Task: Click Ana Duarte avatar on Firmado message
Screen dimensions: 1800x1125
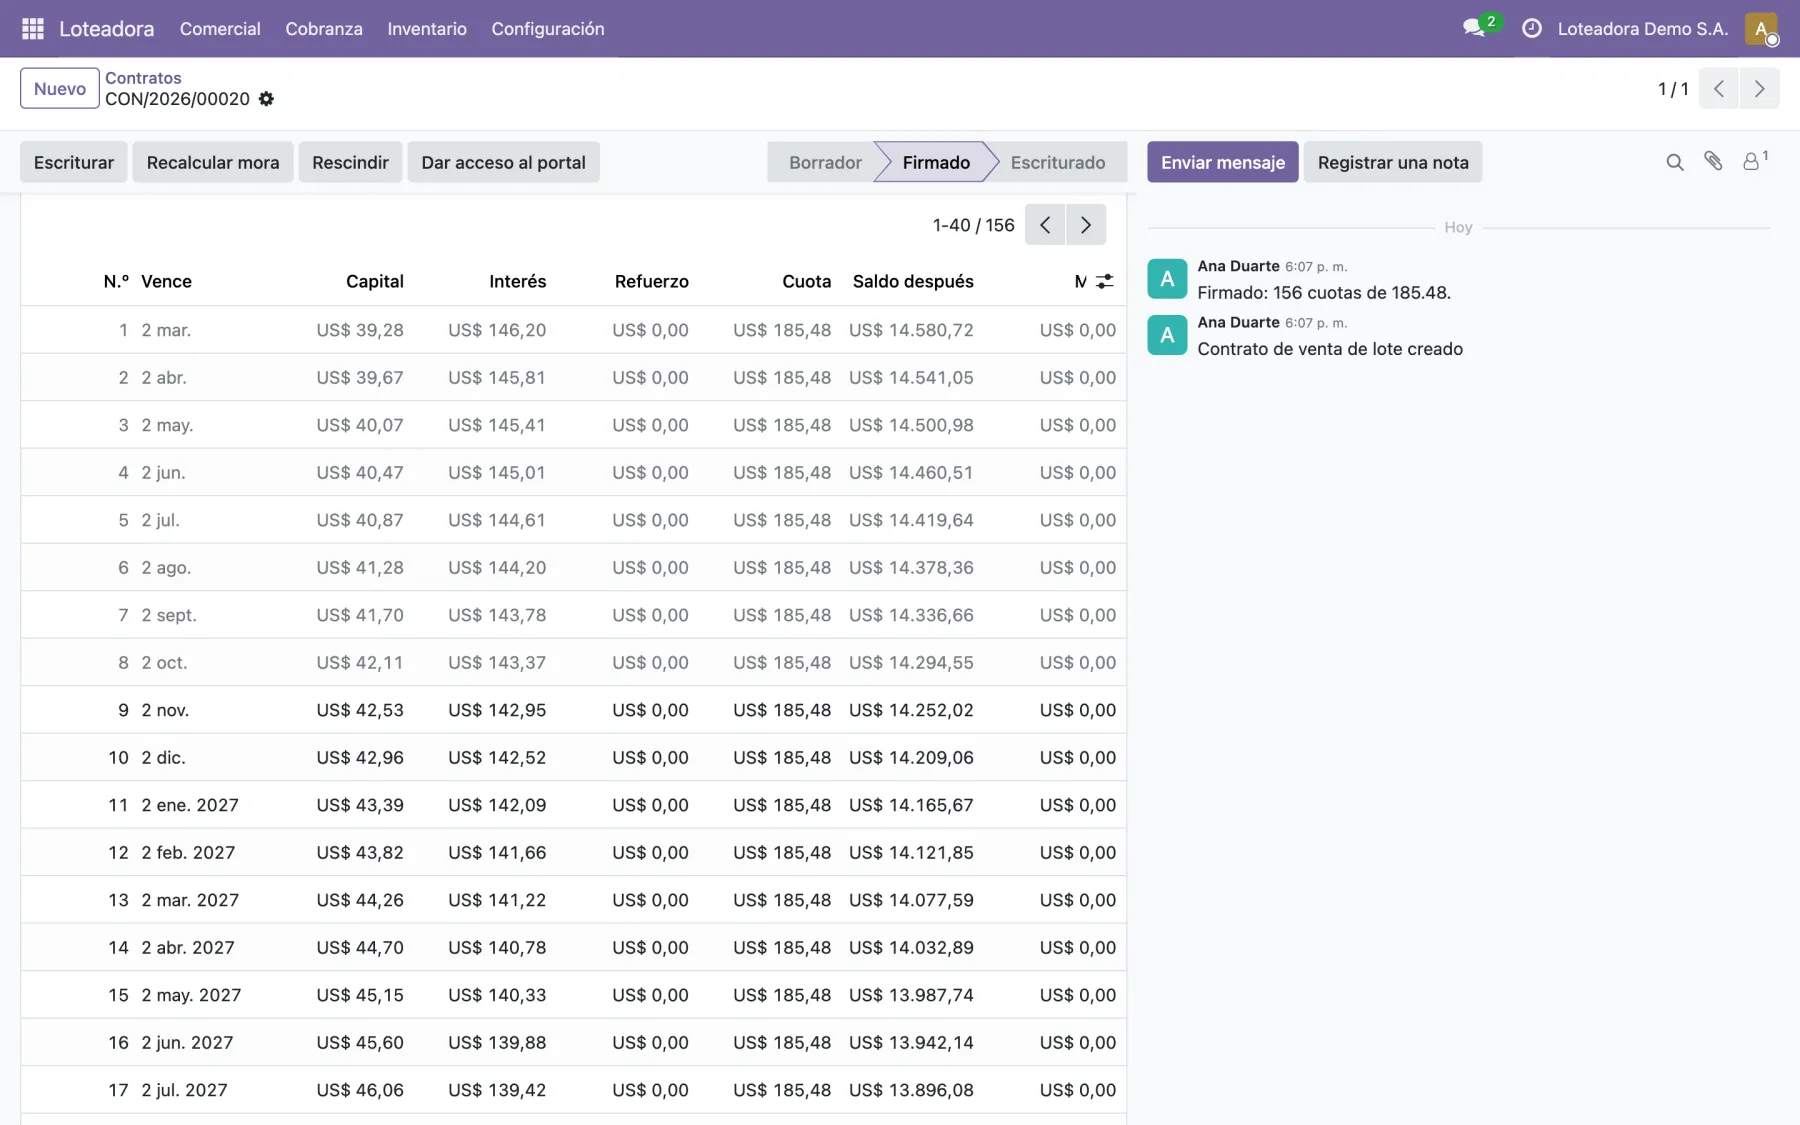Action: click(1167, 279)
